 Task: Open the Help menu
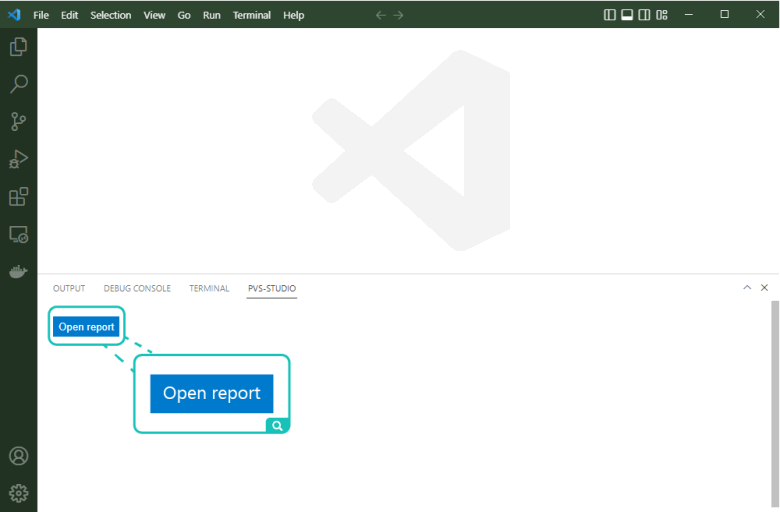click(293, 15)
